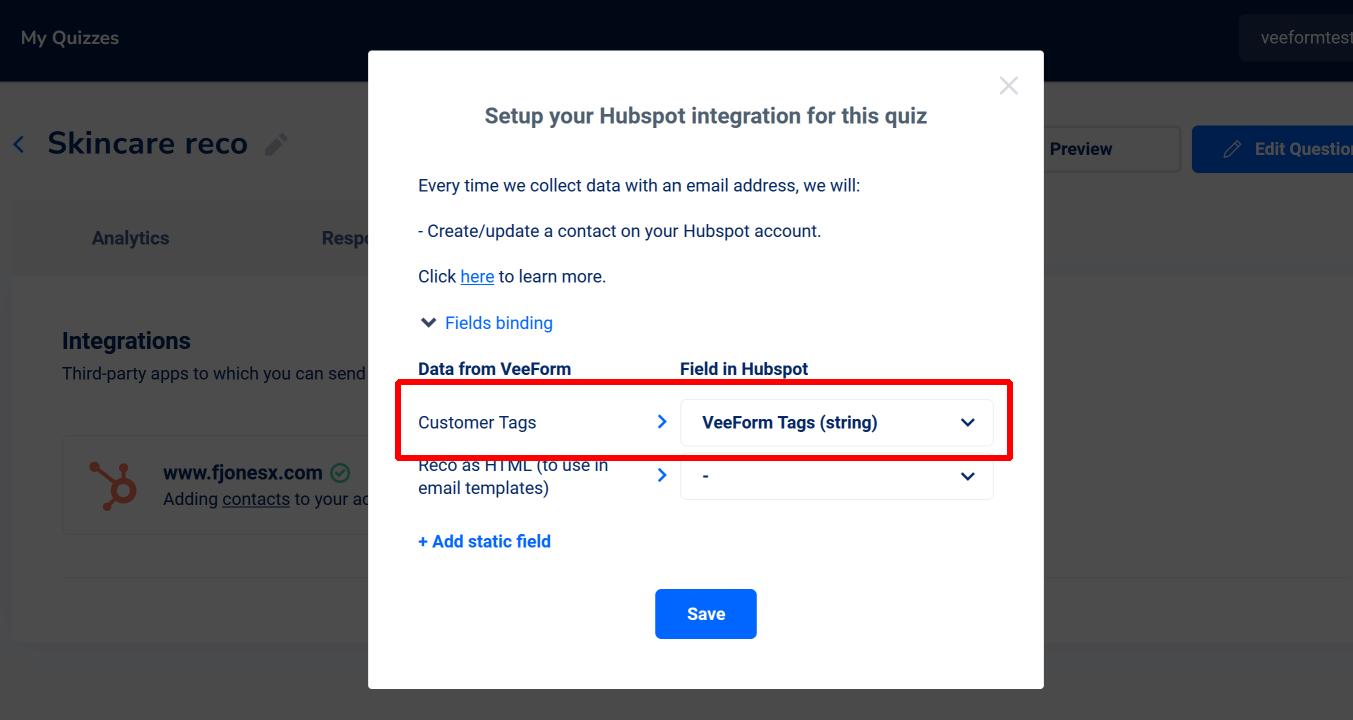Click the arrow icon next to Customer Tags
This screenshot has height=720, width=1353.
(661, 422)
